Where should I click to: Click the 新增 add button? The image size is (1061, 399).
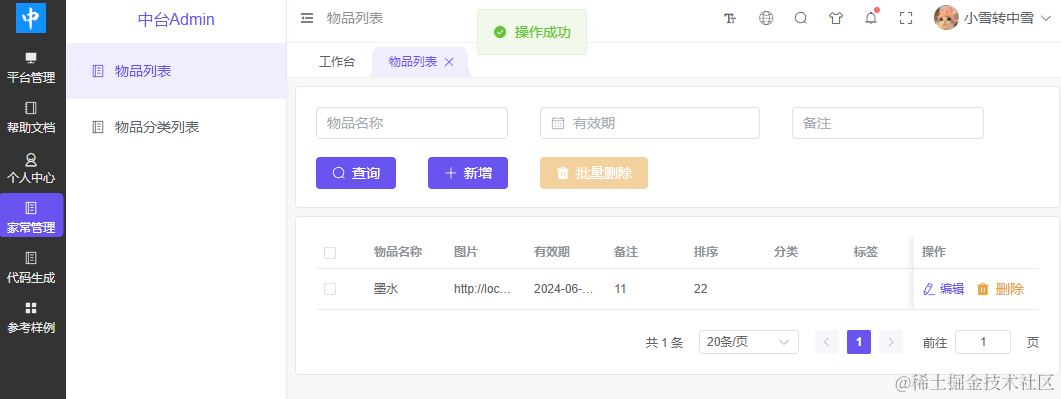click(468, 173)
